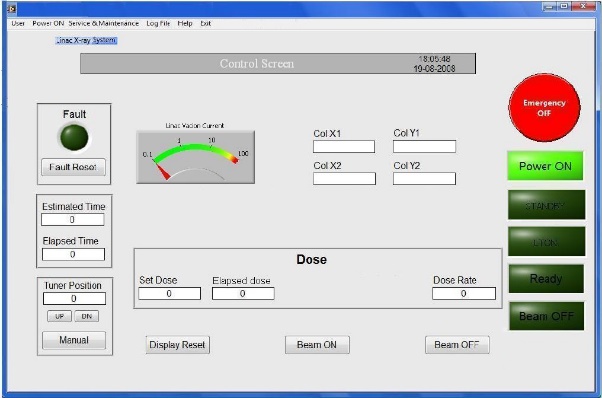Click the gray Beam OFF button at bottom
The image size is (602, 398).
pos(457,345)
